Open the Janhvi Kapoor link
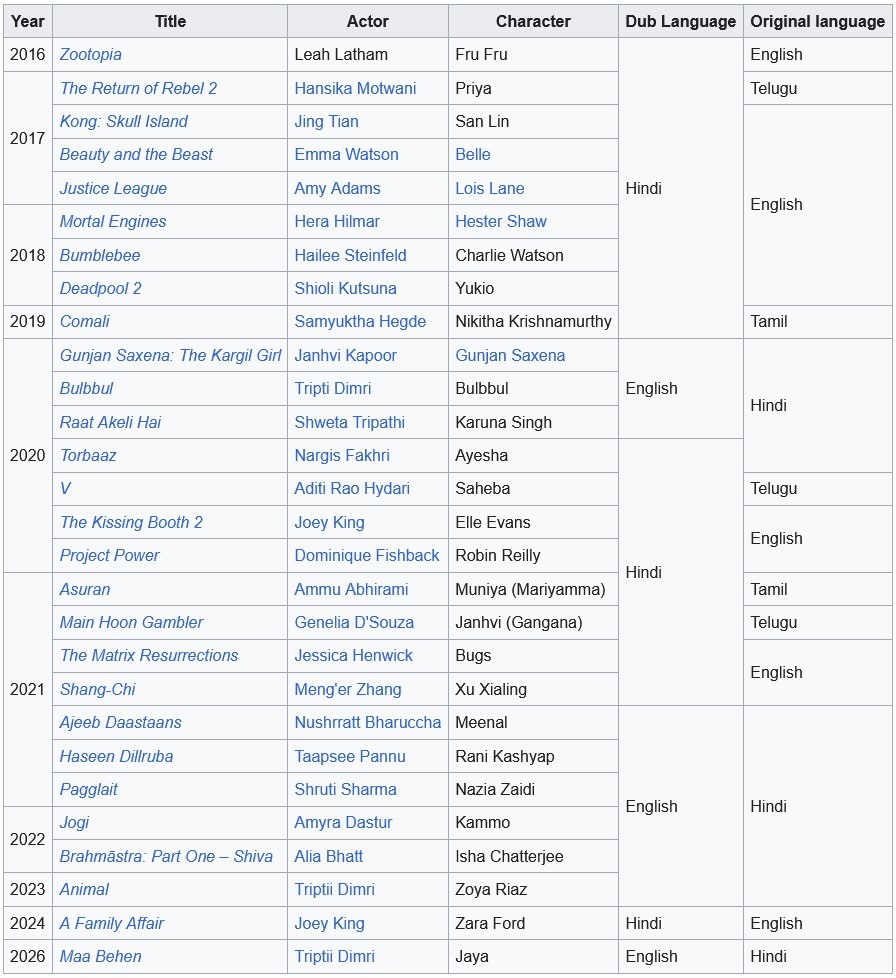The height and width of the screenshot is (978, 896). tap(345, 355)
